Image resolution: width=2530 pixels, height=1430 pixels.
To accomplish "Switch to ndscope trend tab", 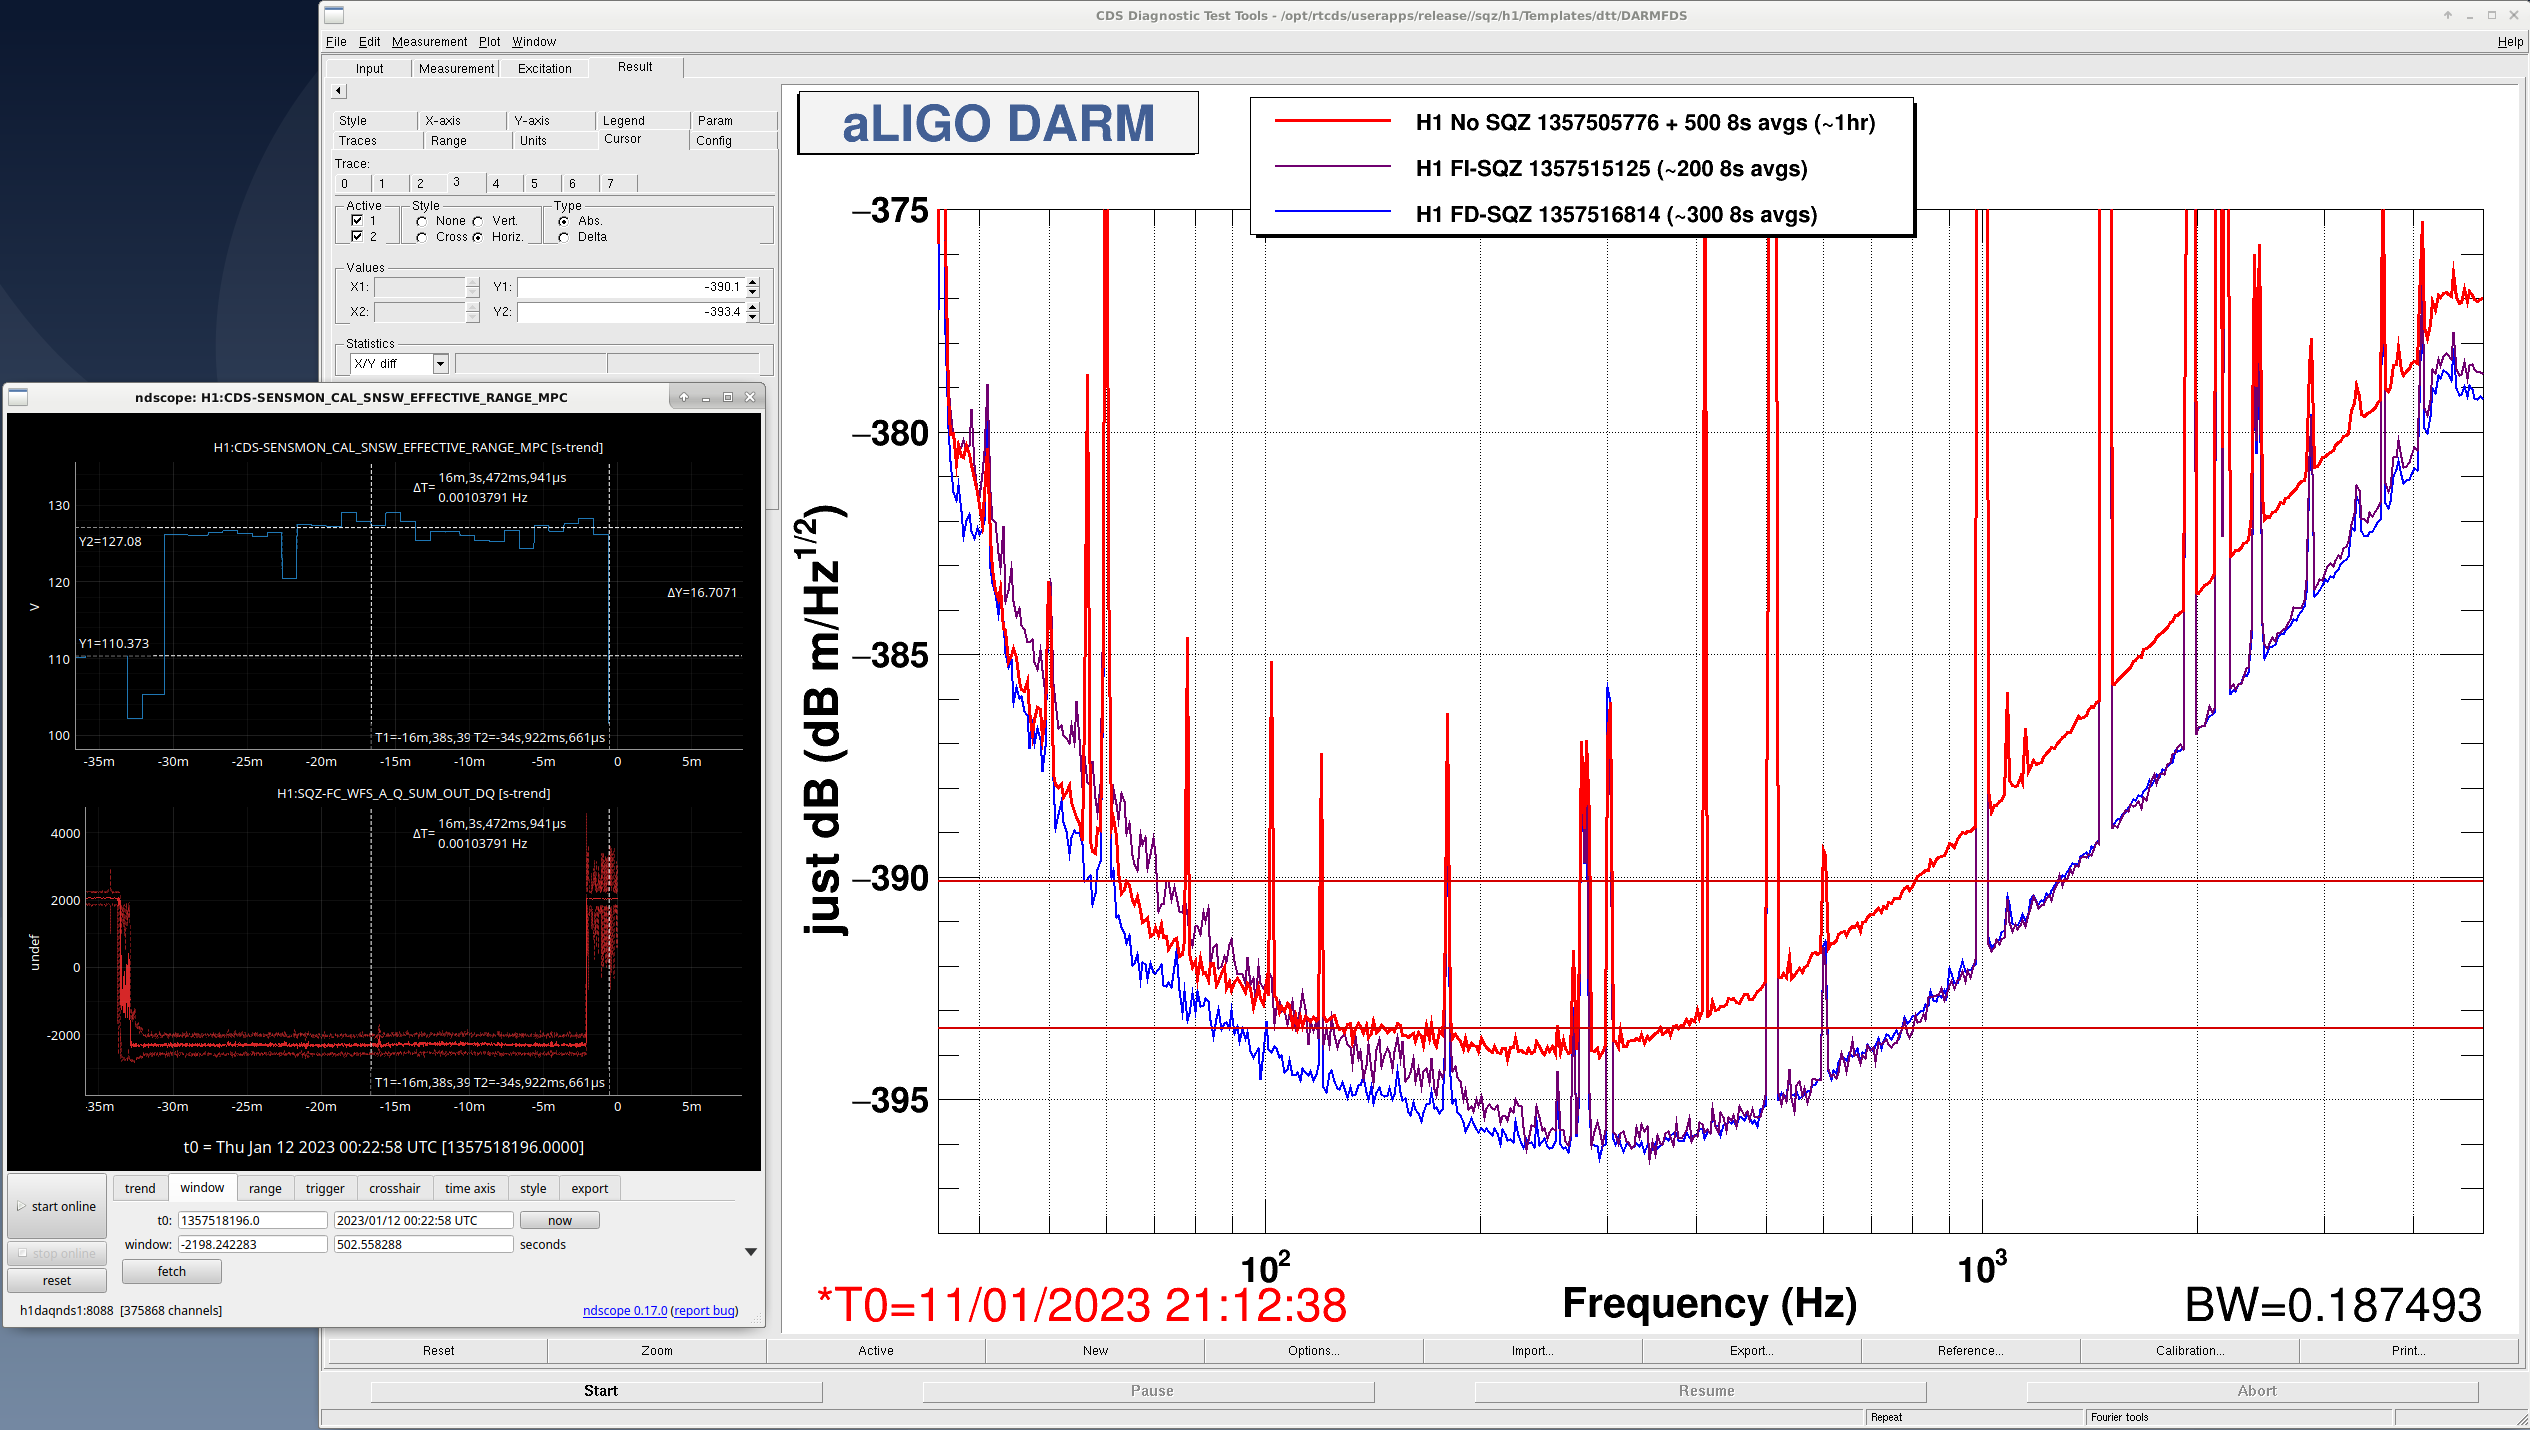I will pos(140,1189).
